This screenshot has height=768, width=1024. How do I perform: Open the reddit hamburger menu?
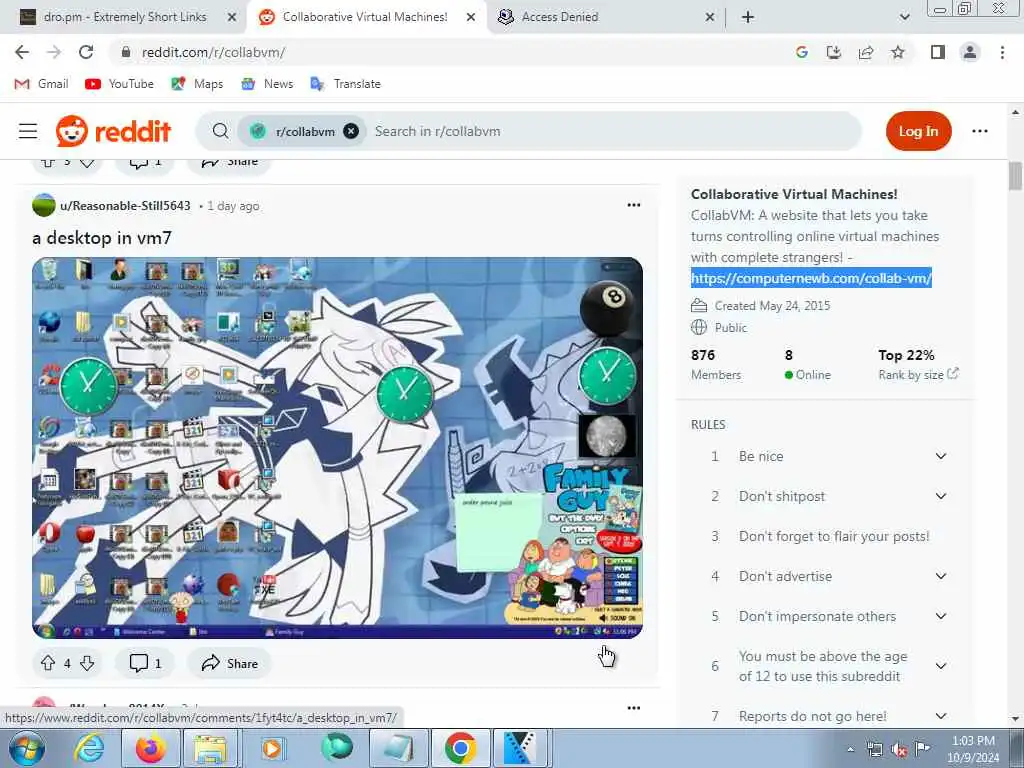coord(28,131)
